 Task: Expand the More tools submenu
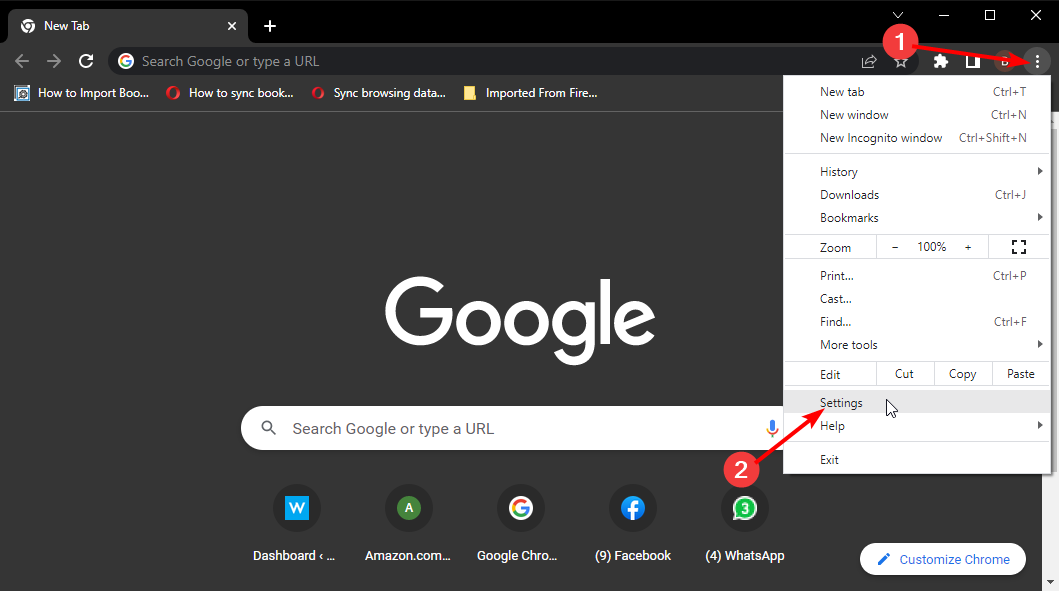(917, 344)
